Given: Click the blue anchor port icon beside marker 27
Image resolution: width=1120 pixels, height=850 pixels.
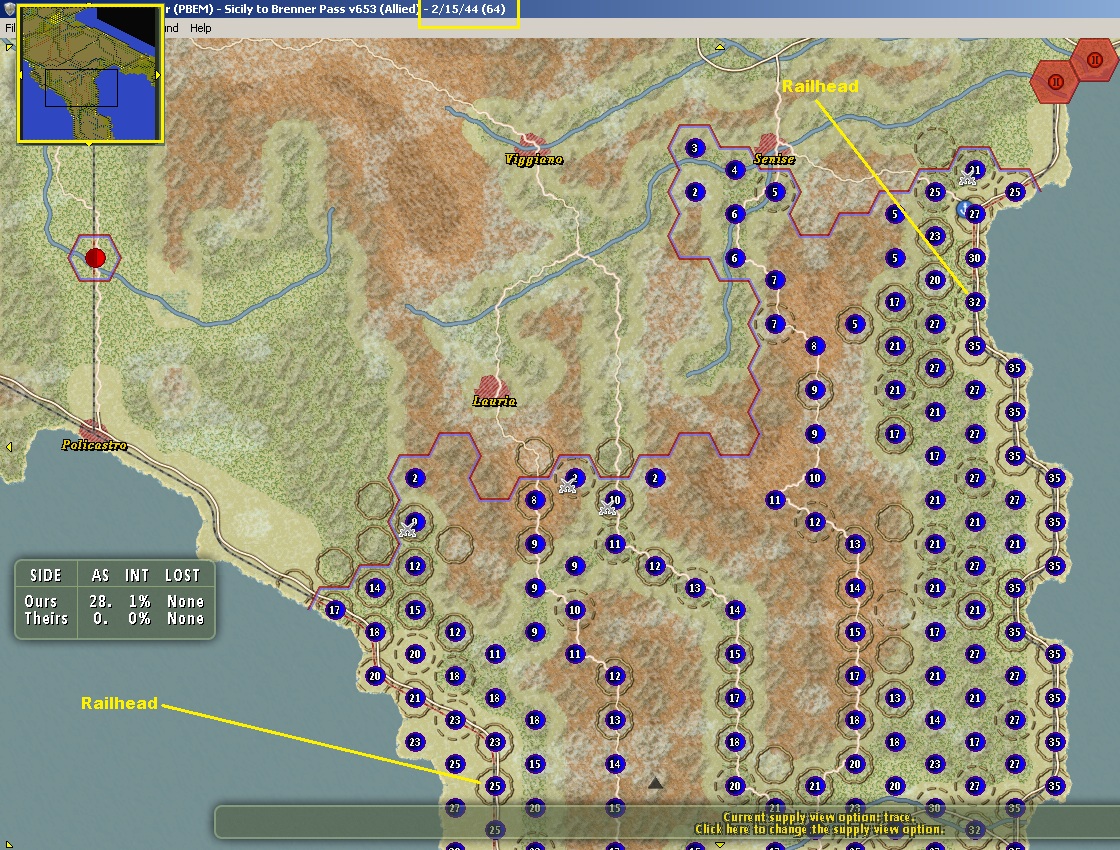Looking at the screenshot, I should [964, 209].
